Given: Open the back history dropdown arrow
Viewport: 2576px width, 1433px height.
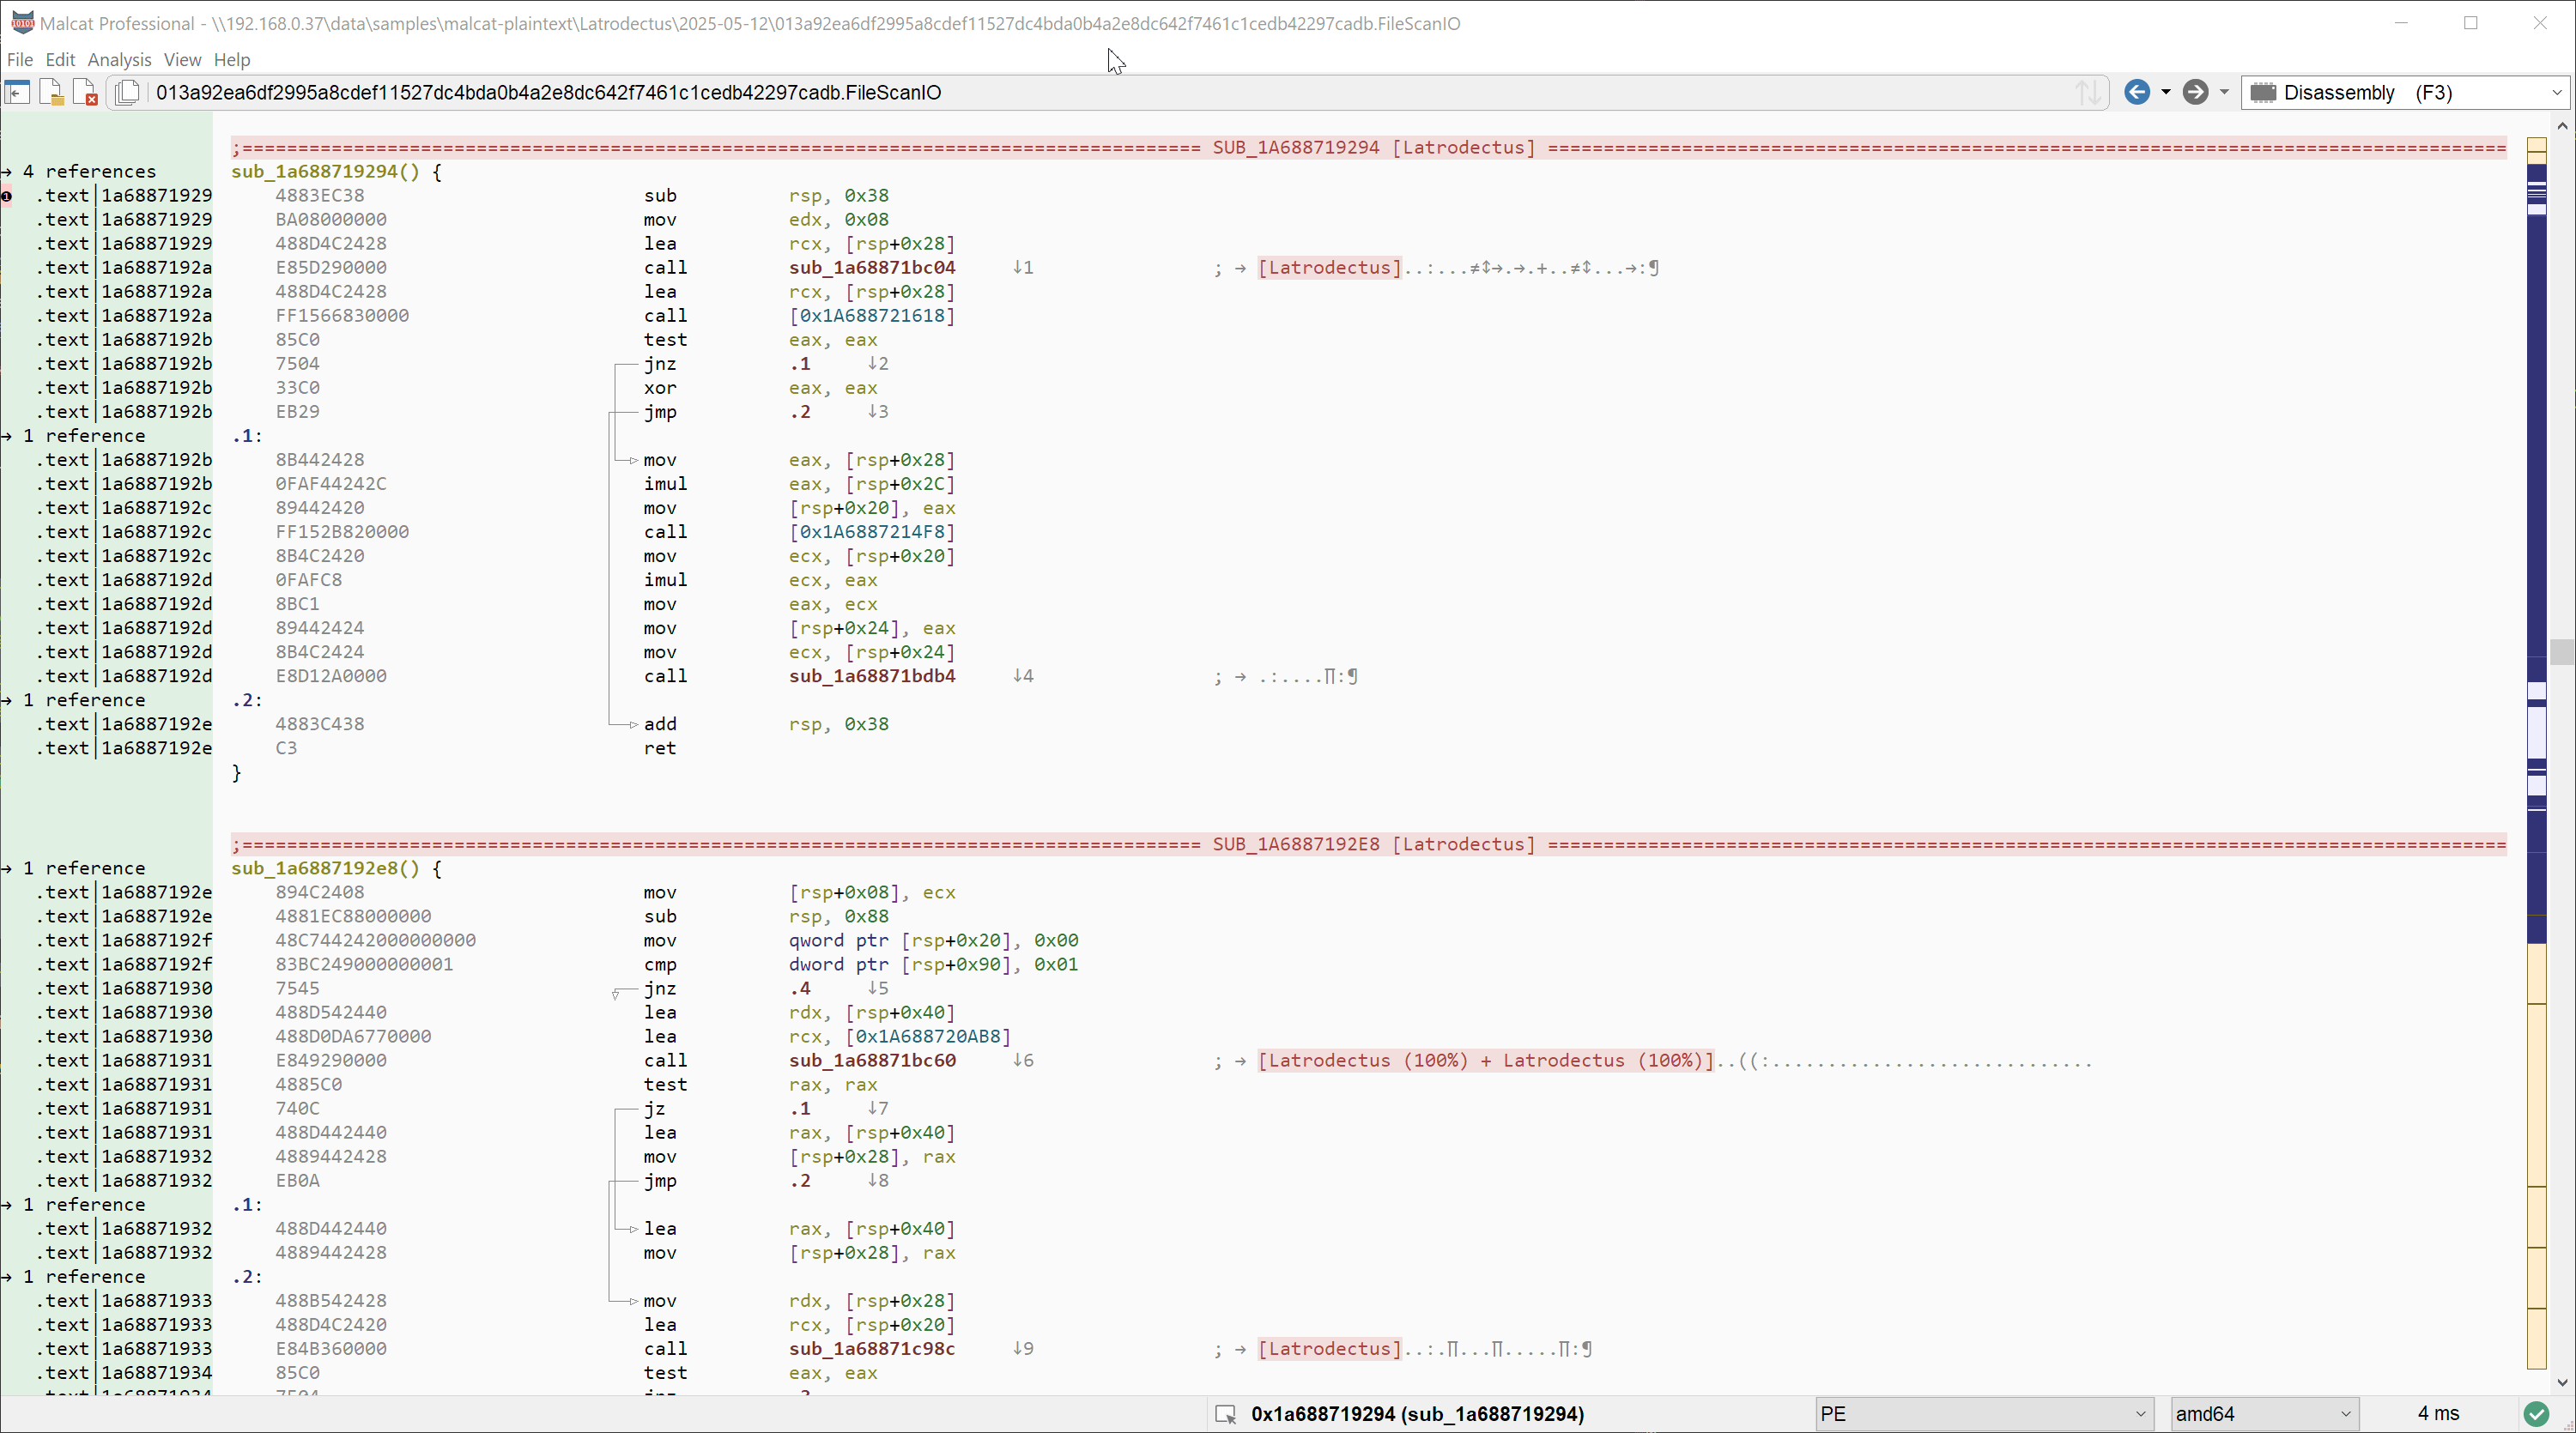Looking at the screenshot, I should click(2166, 92).
